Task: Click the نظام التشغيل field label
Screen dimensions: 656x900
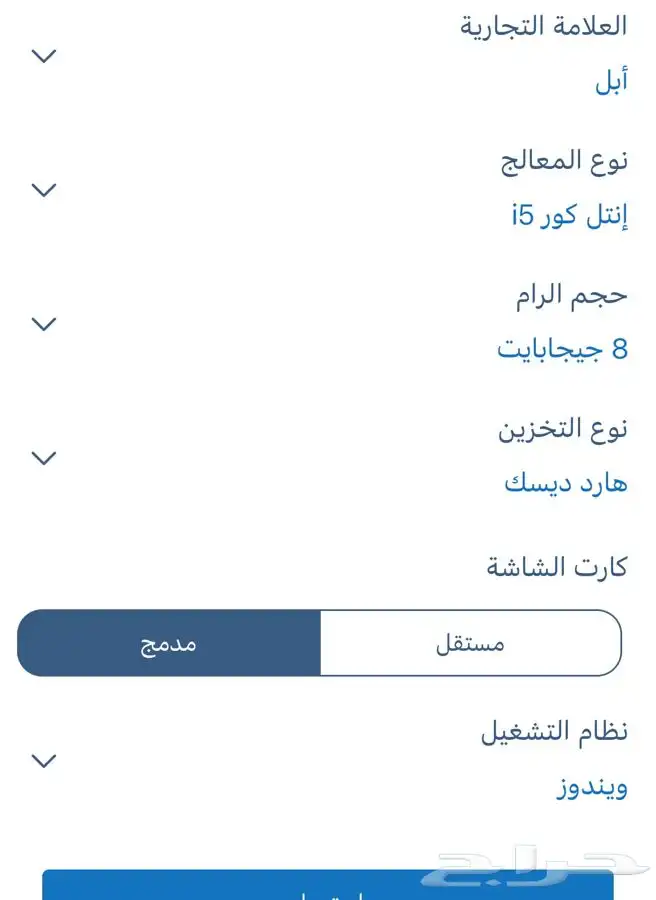Action: point(554,731)
